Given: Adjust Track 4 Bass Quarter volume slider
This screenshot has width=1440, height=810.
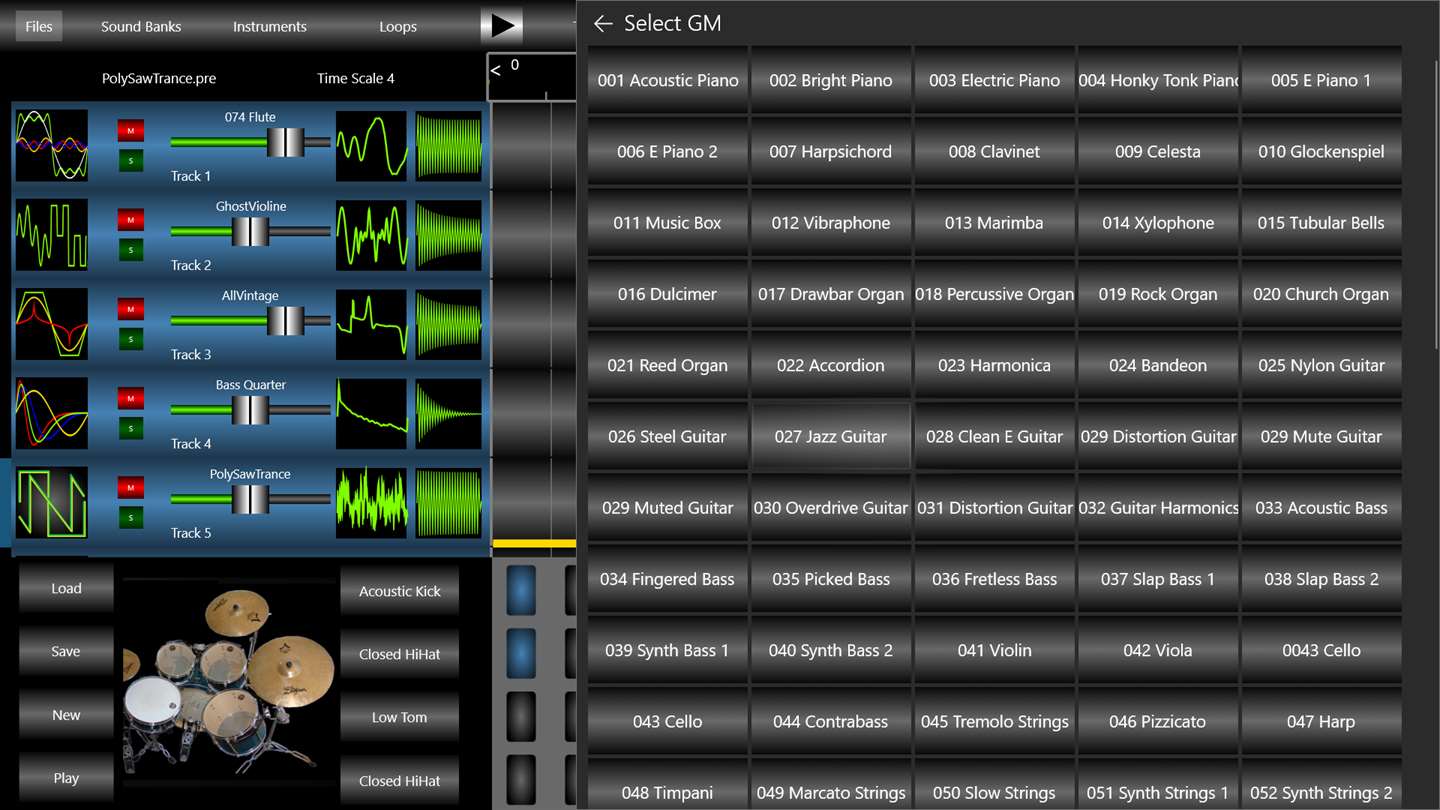Looking at the screenshot, I should [250, 410].
